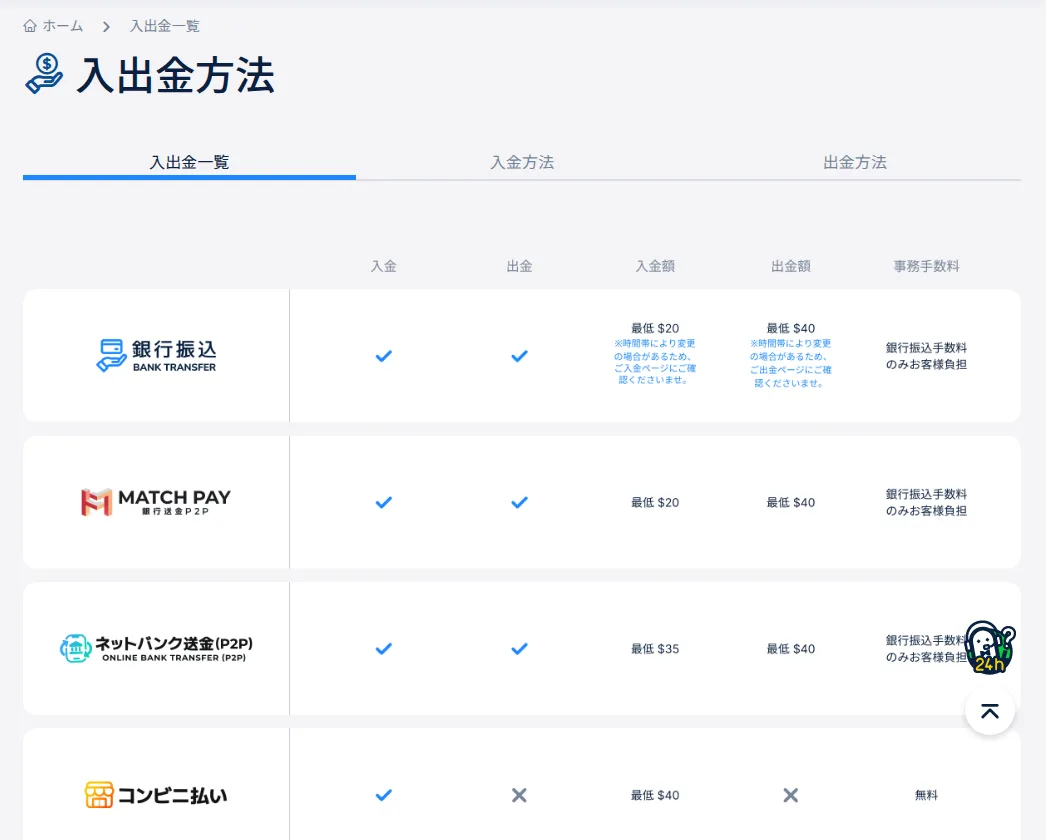
Task: Click the 入金額 column header
Action: [655, 266]
